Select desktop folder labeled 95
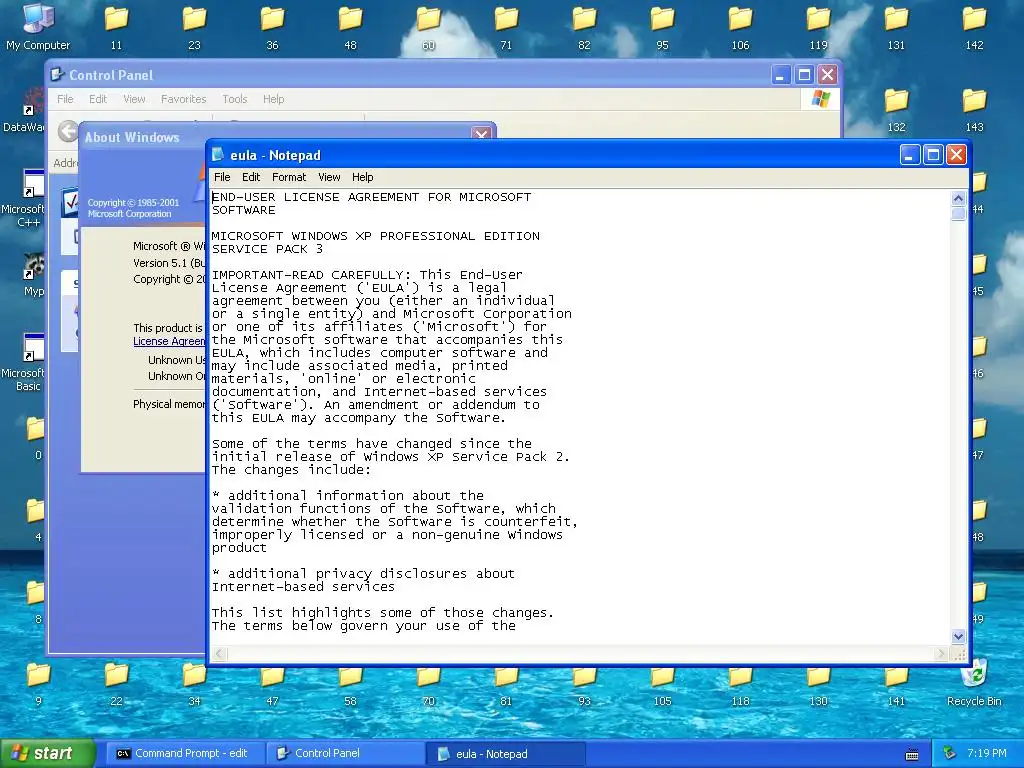1024x768 pixels. tap(662, 27)
